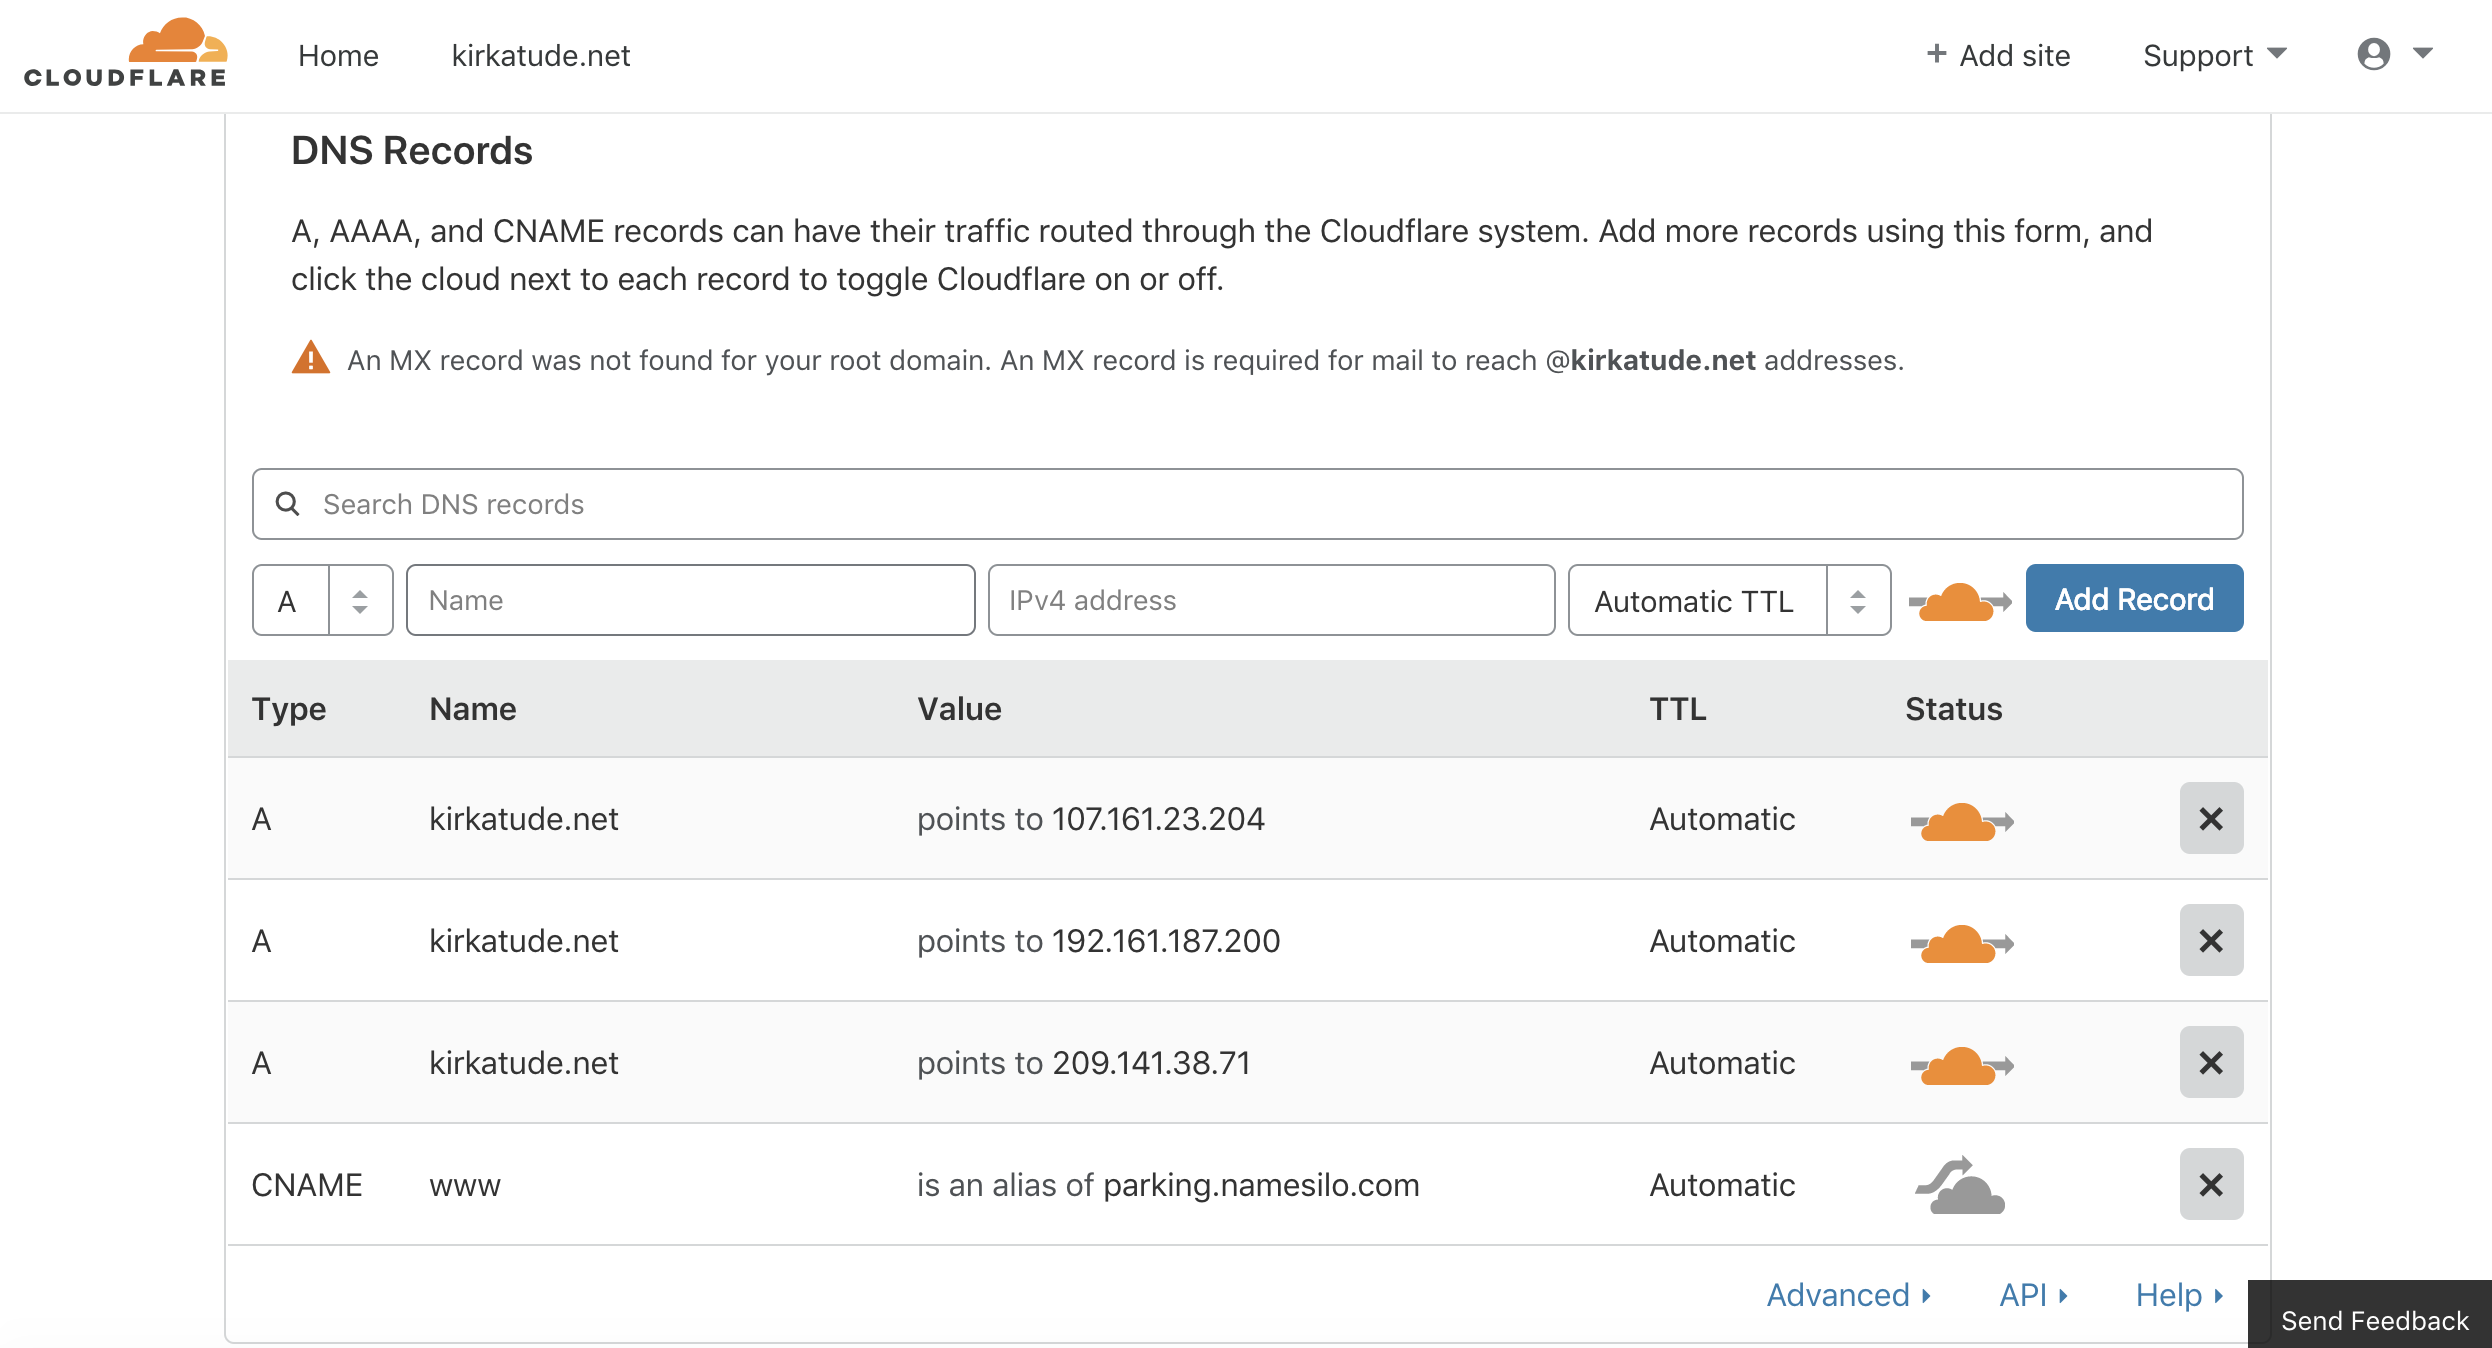Toggle proxy cloud for 192.161.187.200 record
Image resolution: width=2492 pixels, height=1348 pixels.
1960,943
